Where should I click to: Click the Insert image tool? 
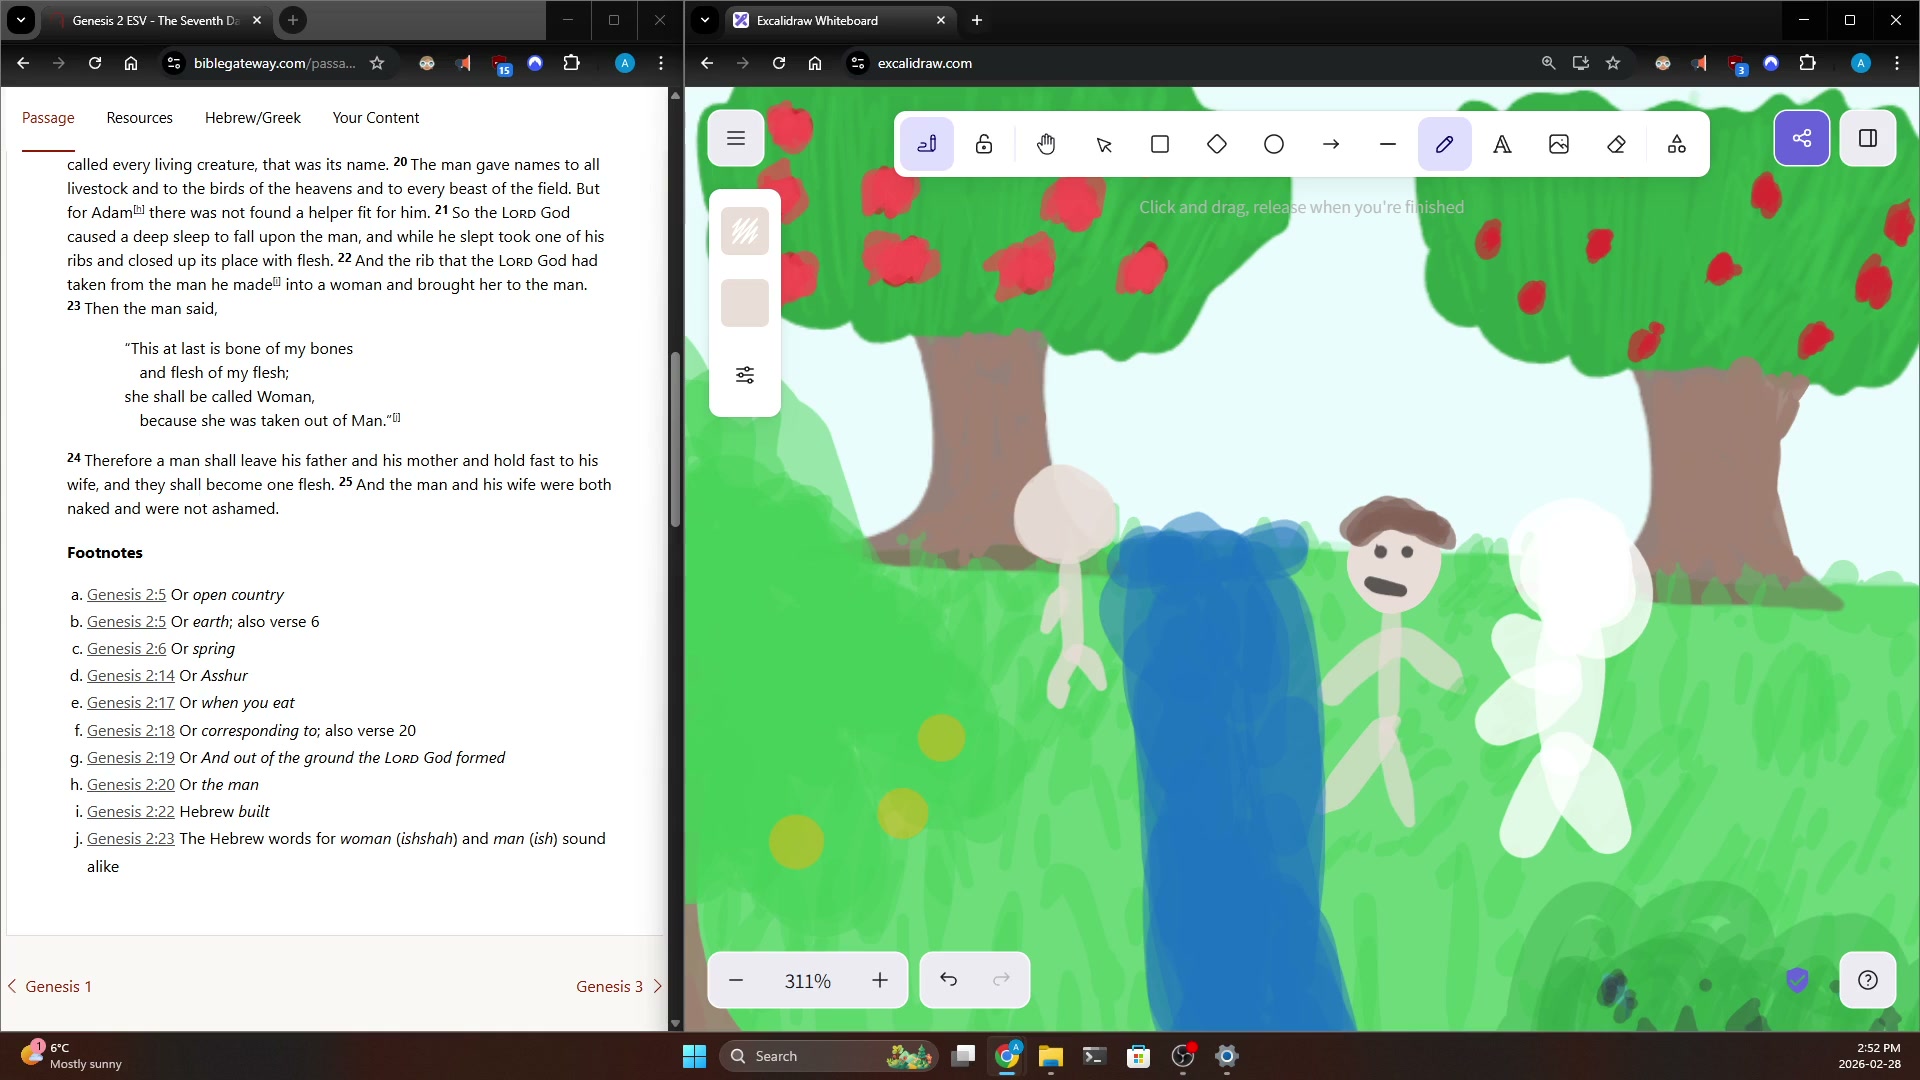tap(1558, 144)
